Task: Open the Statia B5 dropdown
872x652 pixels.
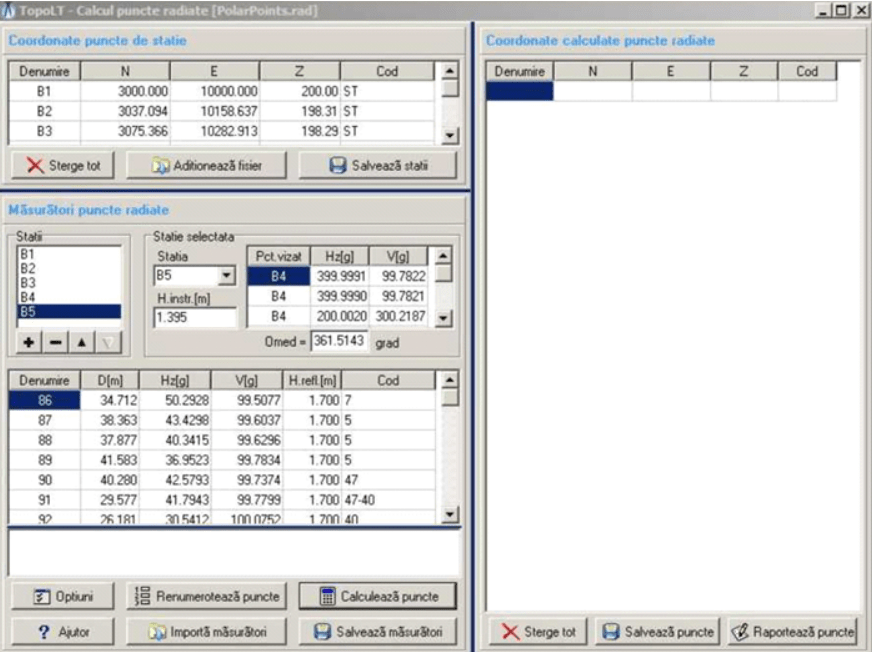Action: click(226, 275)
